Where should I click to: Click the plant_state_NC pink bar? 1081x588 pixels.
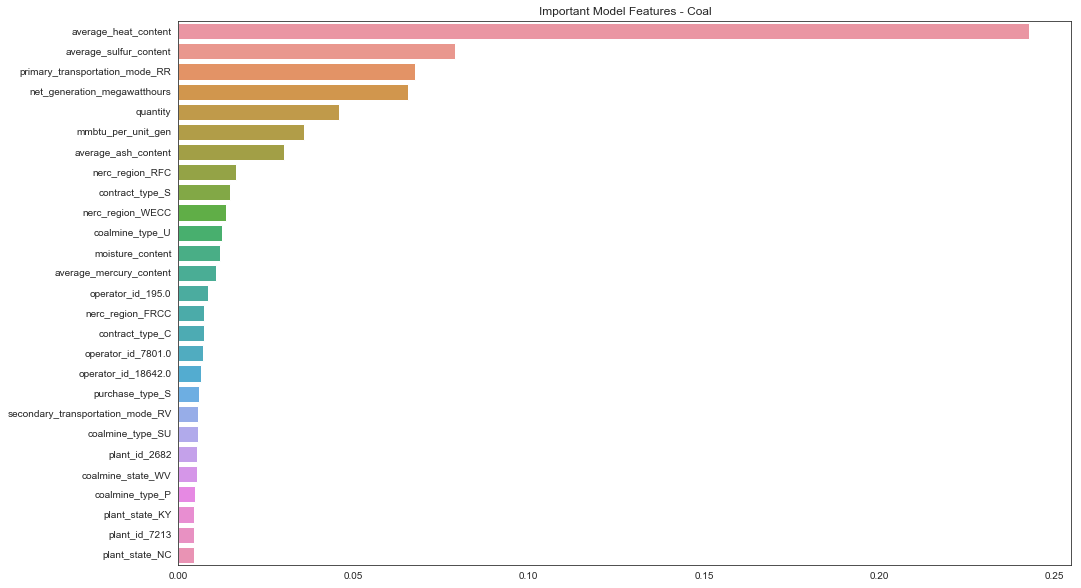[186, 555]
